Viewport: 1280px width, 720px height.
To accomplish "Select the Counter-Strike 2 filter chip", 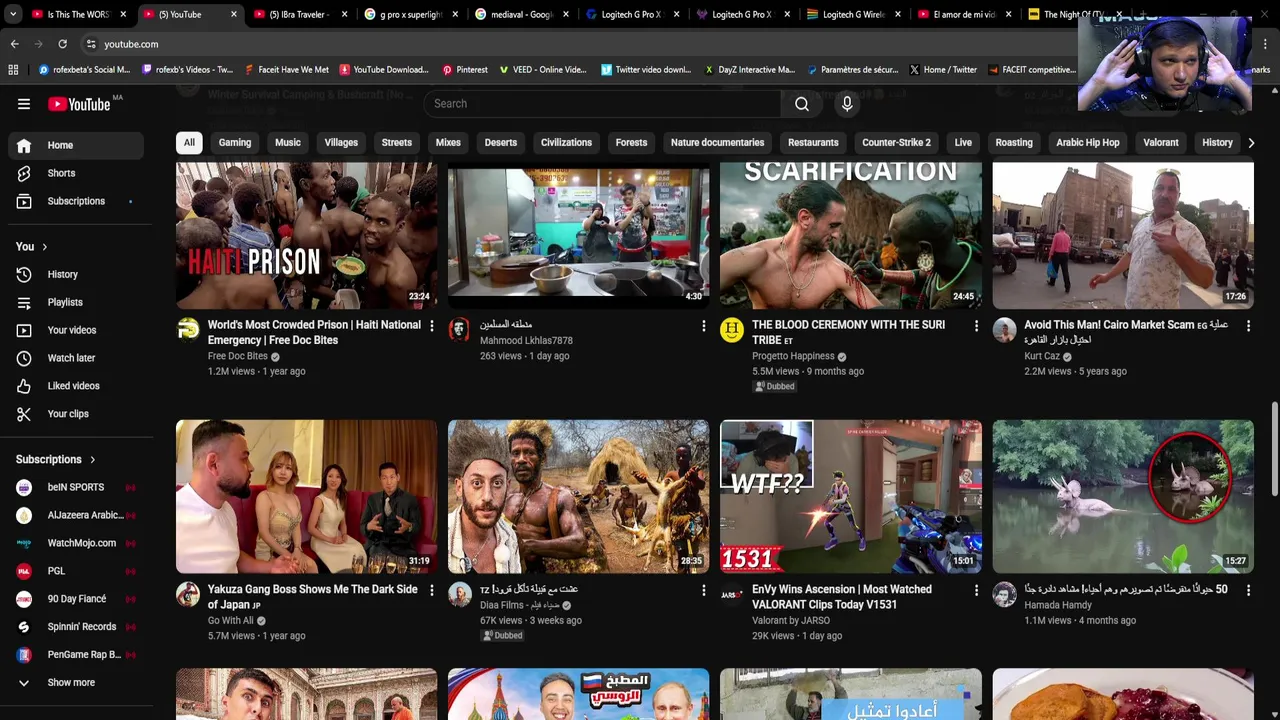I will click(x=896, y=143).
